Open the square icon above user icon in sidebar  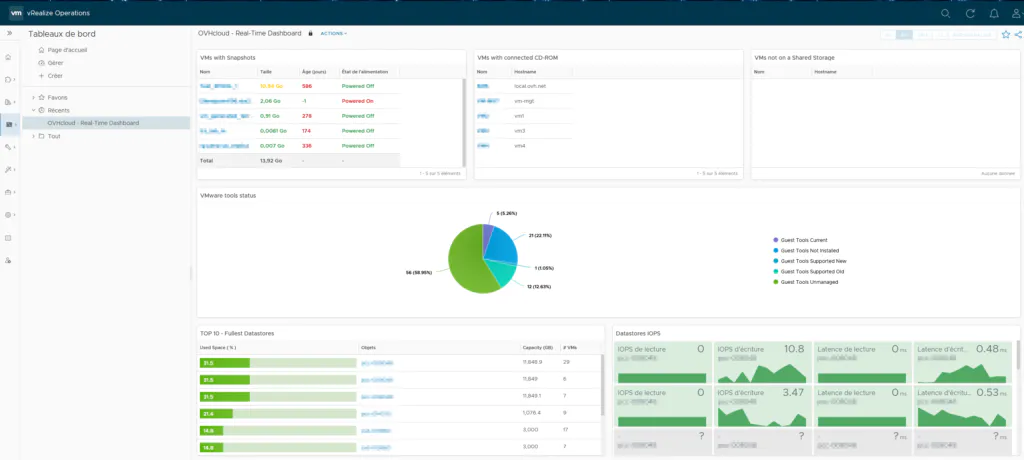[8, 238]
